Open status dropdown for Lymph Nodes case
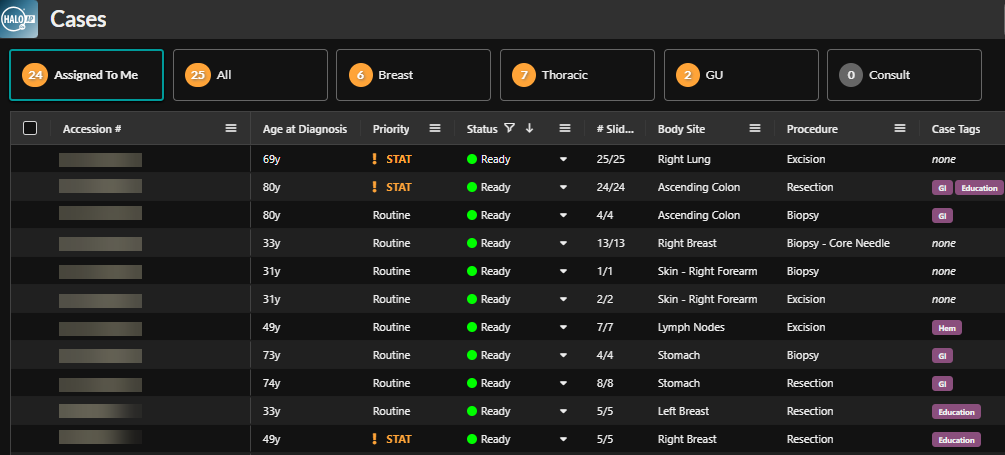This screenshot has width=1005, height=455. pos(563,327)
